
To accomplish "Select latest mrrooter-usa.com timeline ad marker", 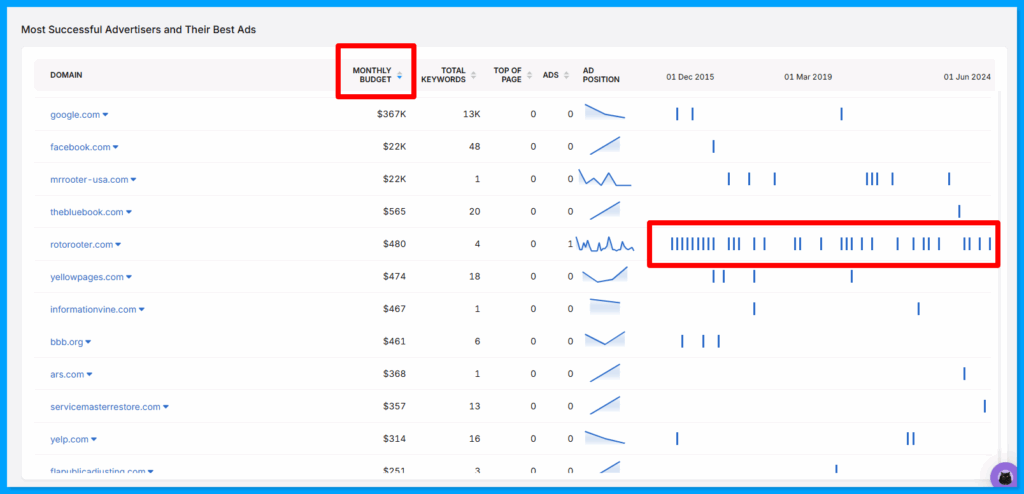I will click(x=949, y=179).
